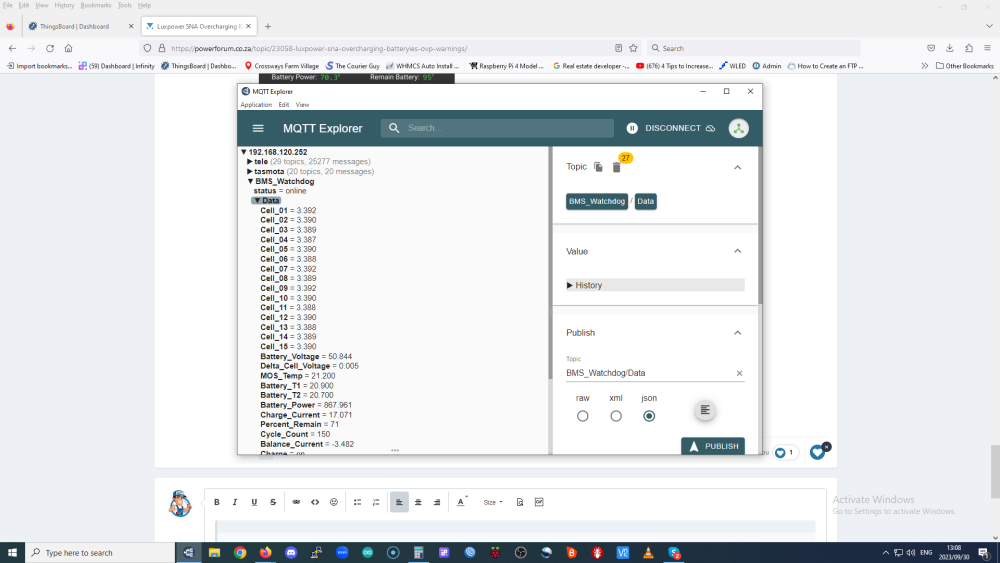Click the PUBLISH button

713,446
